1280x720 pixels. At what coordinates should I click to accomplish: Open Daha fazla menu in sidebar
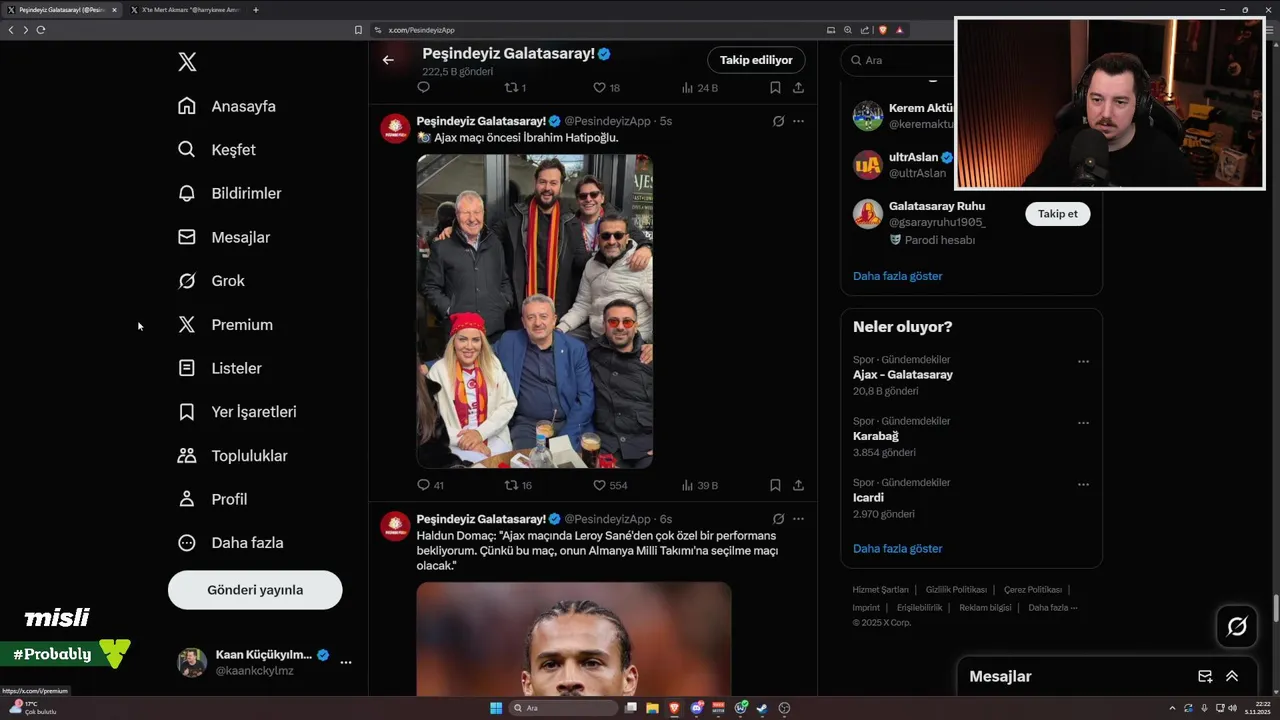point(230,543)
